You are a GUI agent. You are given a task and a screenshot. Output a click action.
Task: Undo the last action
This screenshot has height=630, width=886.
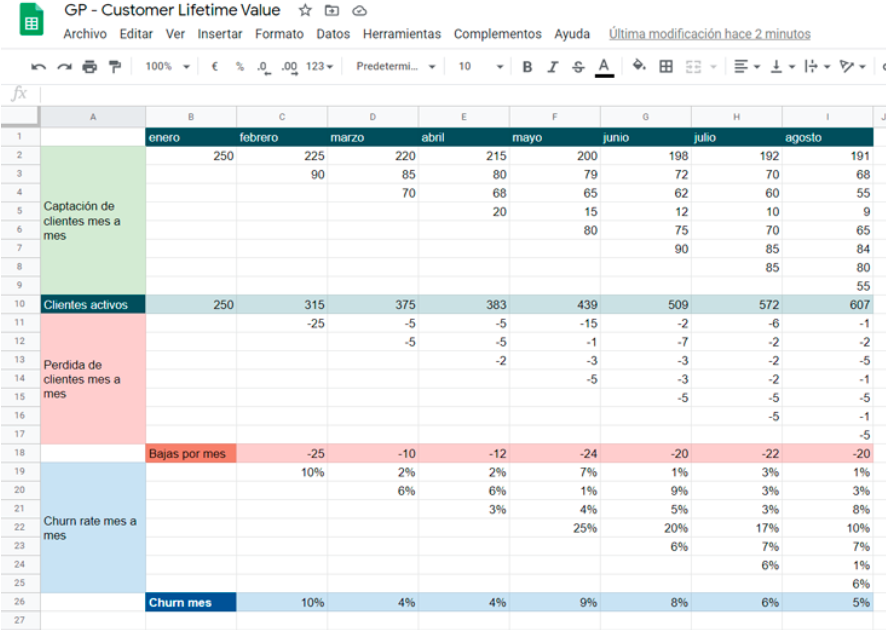click(38, 67)
